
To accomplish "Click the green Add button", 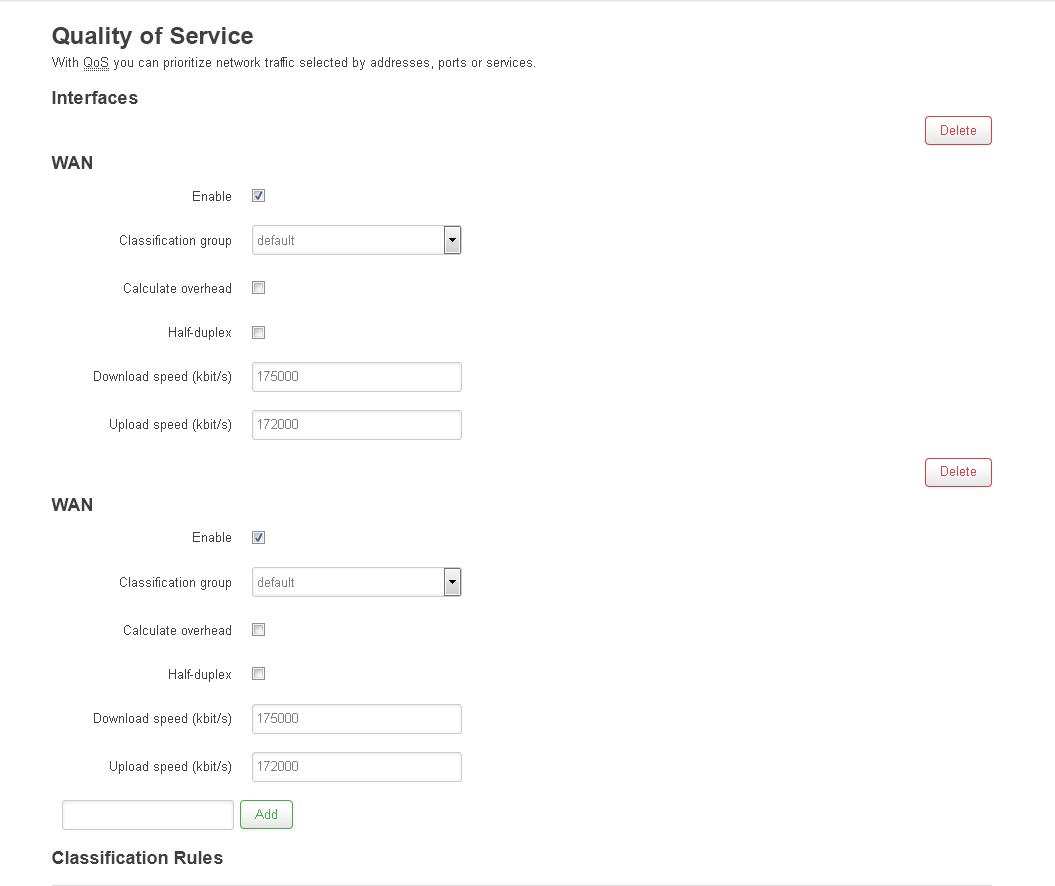I will click(x=266, y=814).
